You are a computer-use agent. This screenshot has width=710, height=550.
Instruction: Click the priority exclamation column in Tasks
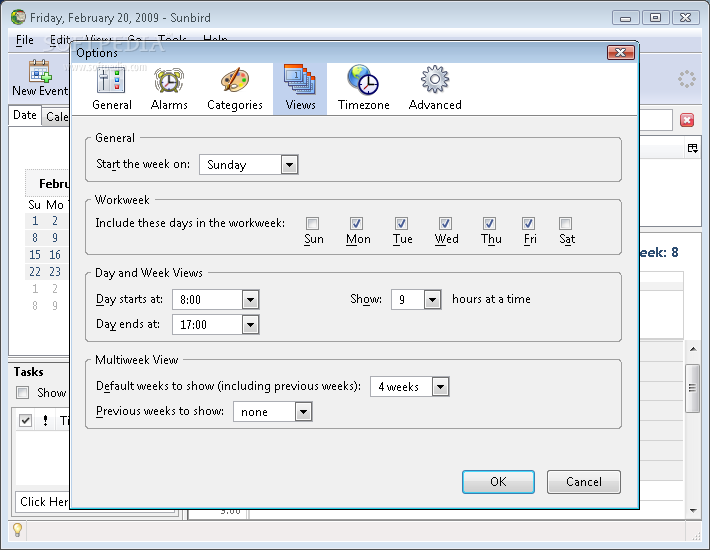(x=45, y=421)
